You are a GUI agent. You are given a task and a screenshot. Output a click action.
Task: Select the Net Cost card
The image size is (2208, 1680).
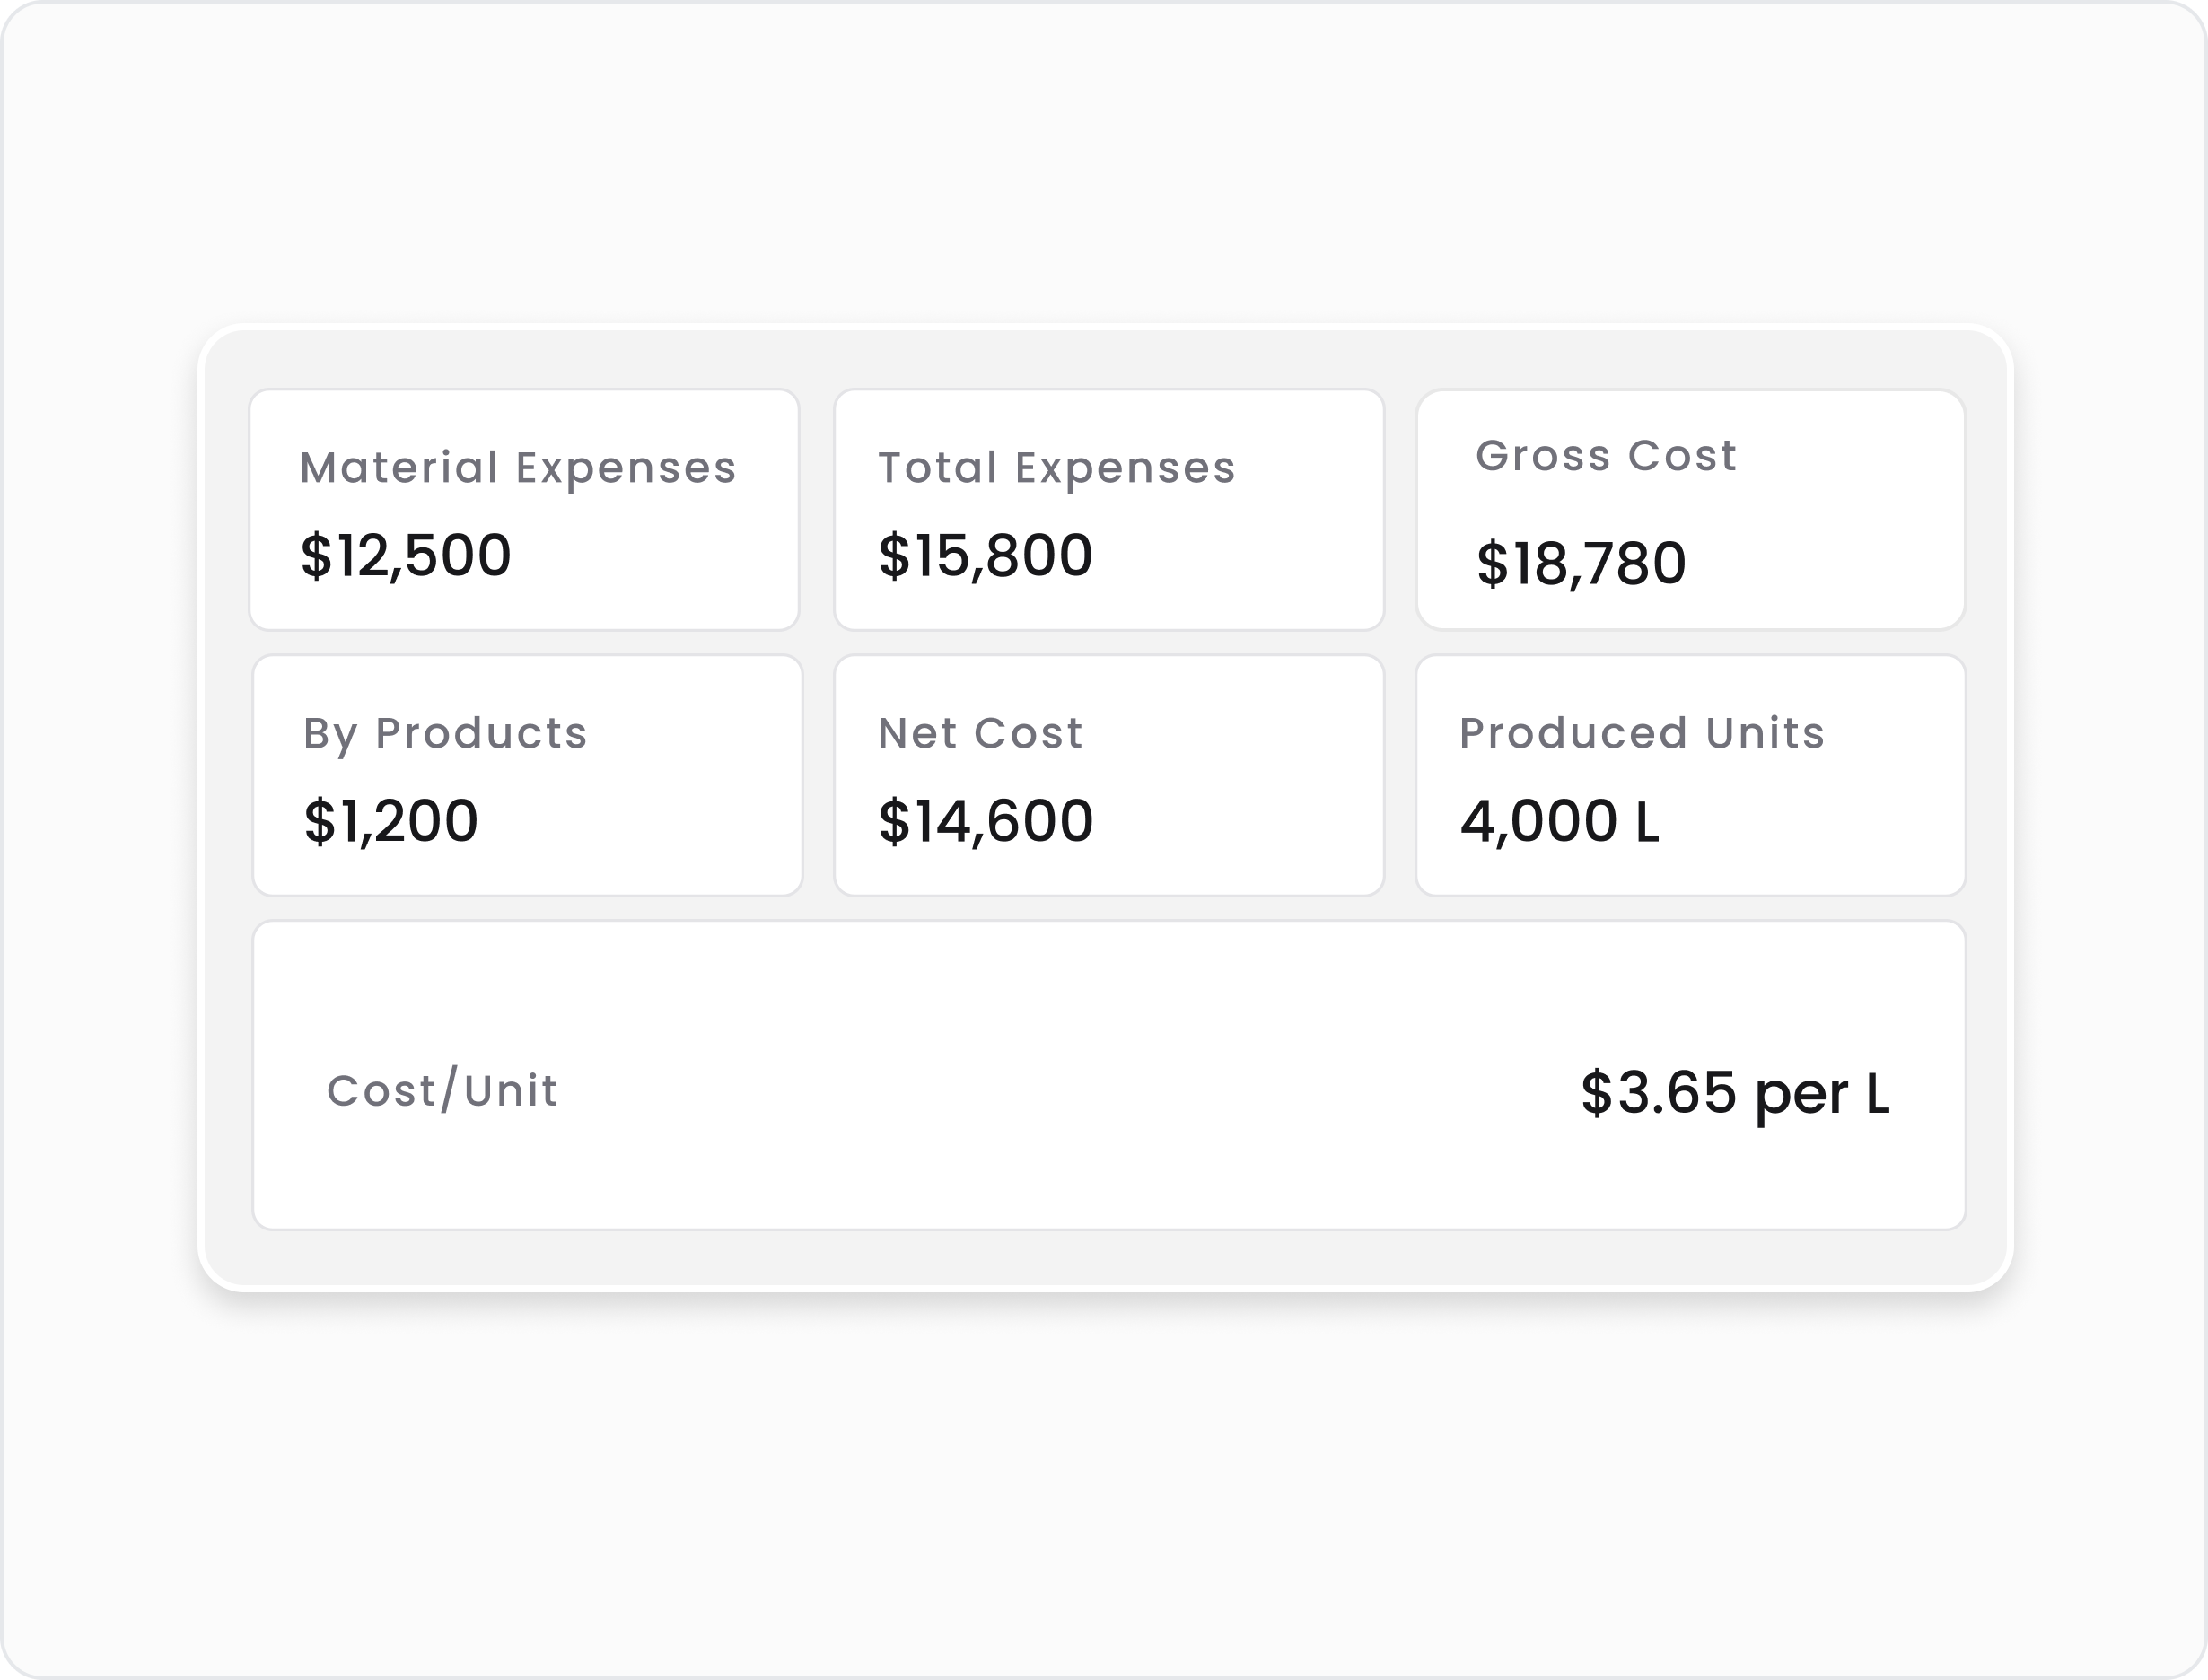click(x=1109, y=776)
